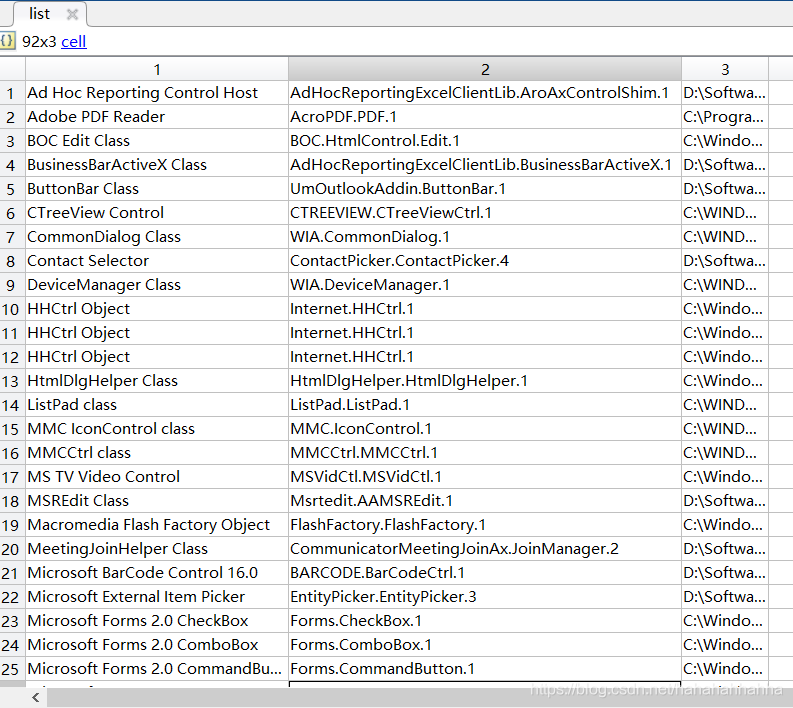This screenshot has height=708, width=793.
Task: Select cell 'WIA.CommonDialog.1'
Action: 485,237
